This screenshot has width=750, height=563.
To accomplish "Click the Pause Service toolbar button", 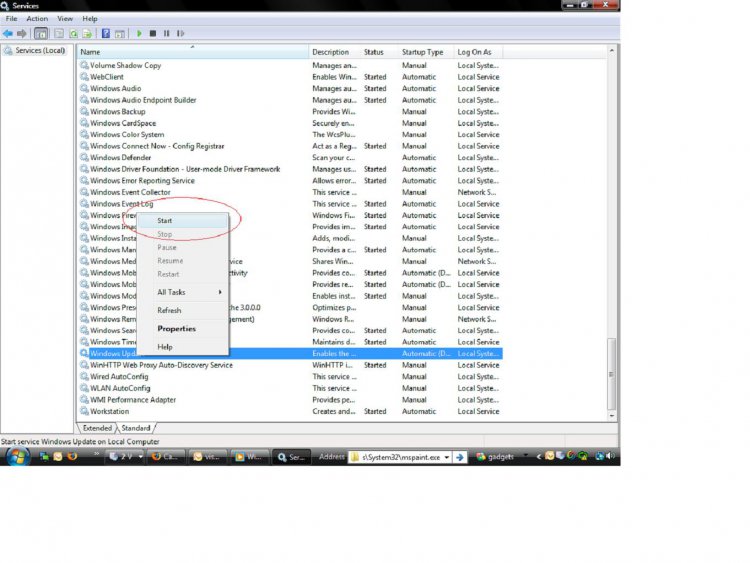I will point(166,33).
